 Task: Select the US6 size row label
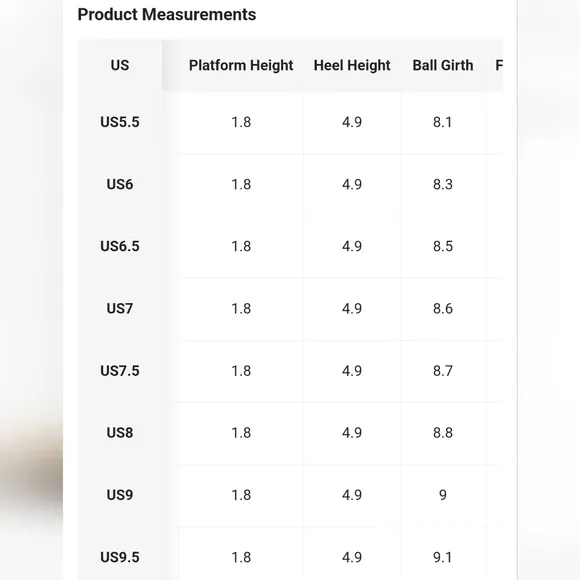[120, 184]
